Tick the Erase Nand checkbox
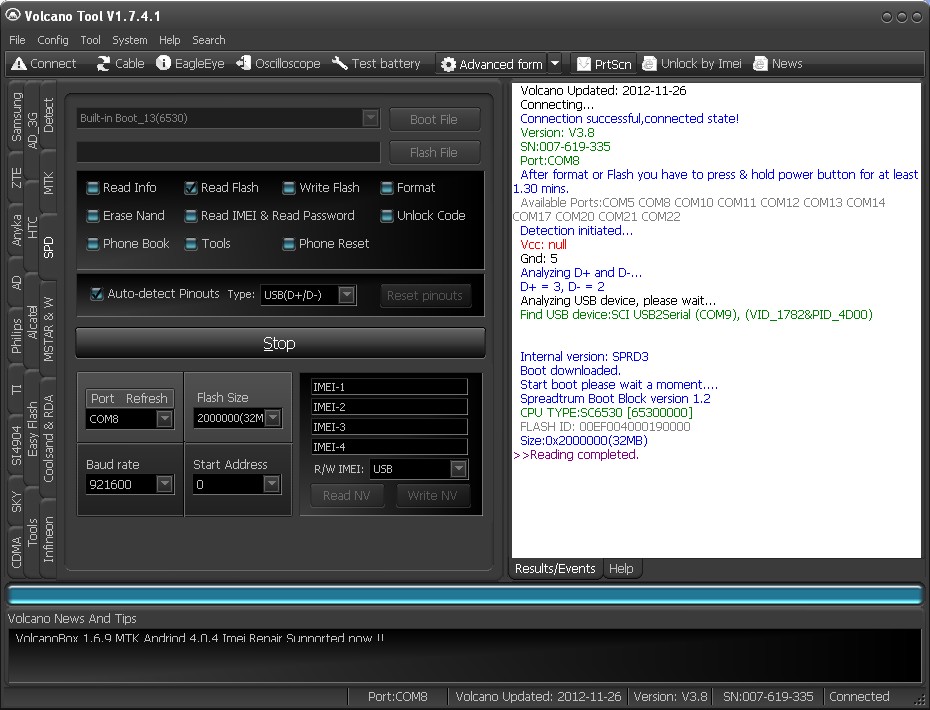The image size is (930, 710). tap(93, 216)
